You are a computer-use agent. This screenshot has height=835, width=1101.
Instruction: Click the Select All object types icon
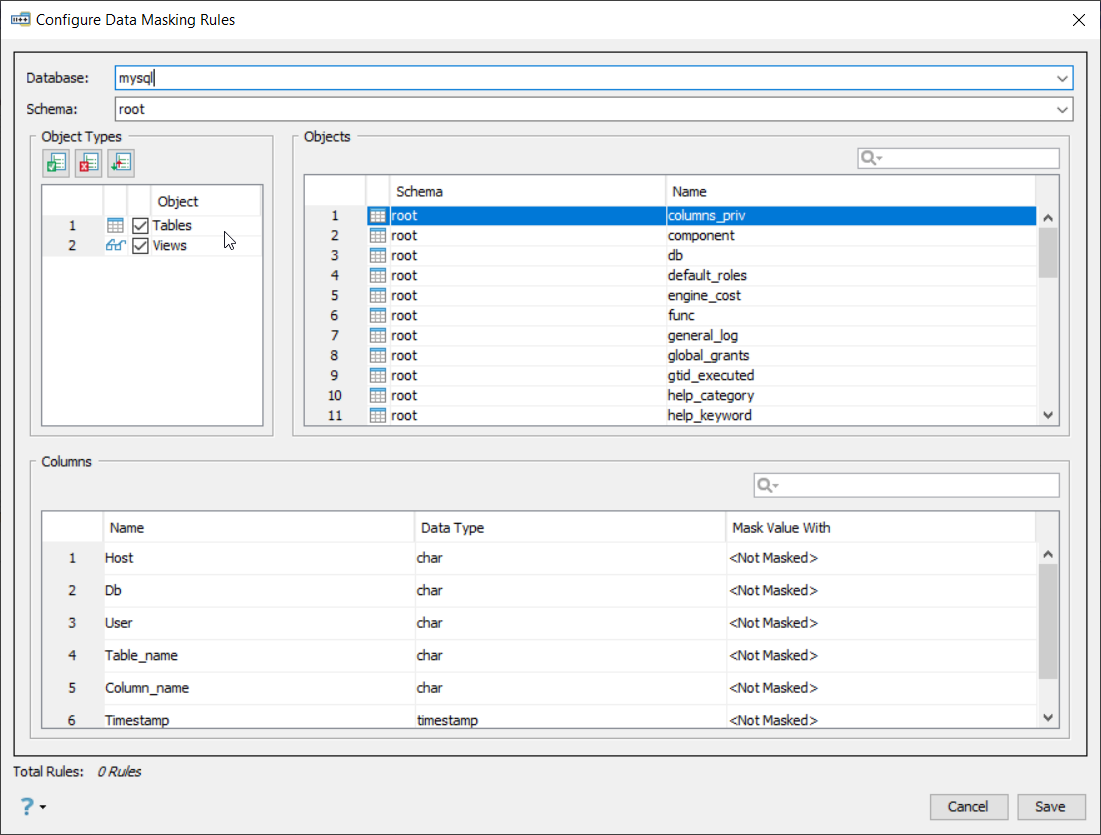tap(56, 163)
